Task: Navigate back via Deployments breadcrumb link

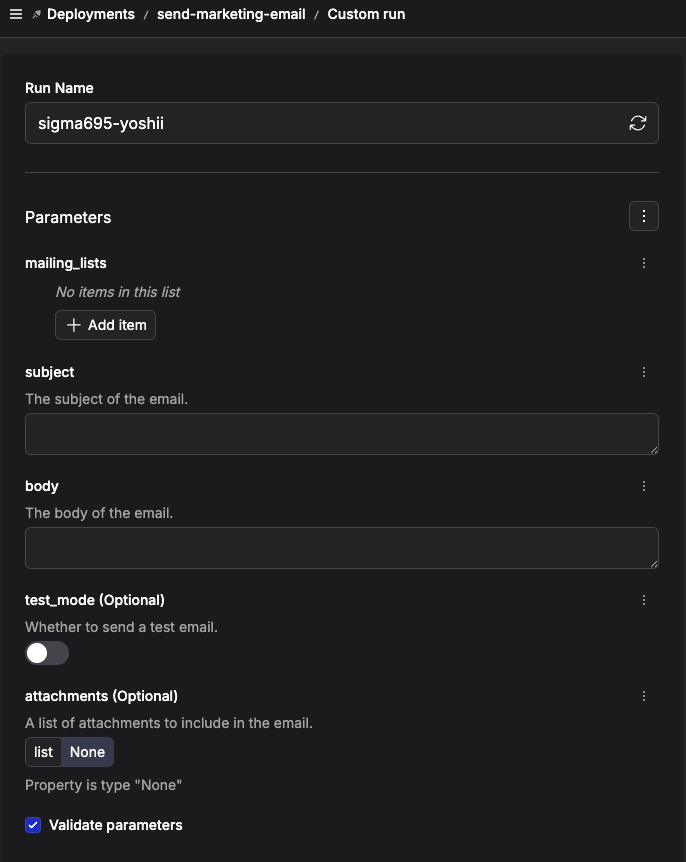Action: click(91, 14)
